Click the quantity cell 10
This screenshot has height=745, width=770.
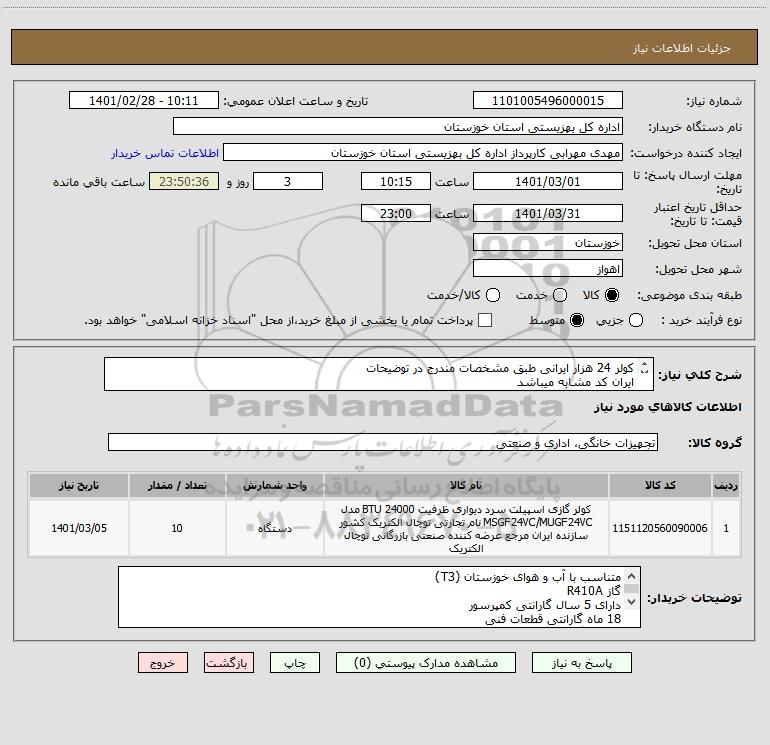[177, 528]
